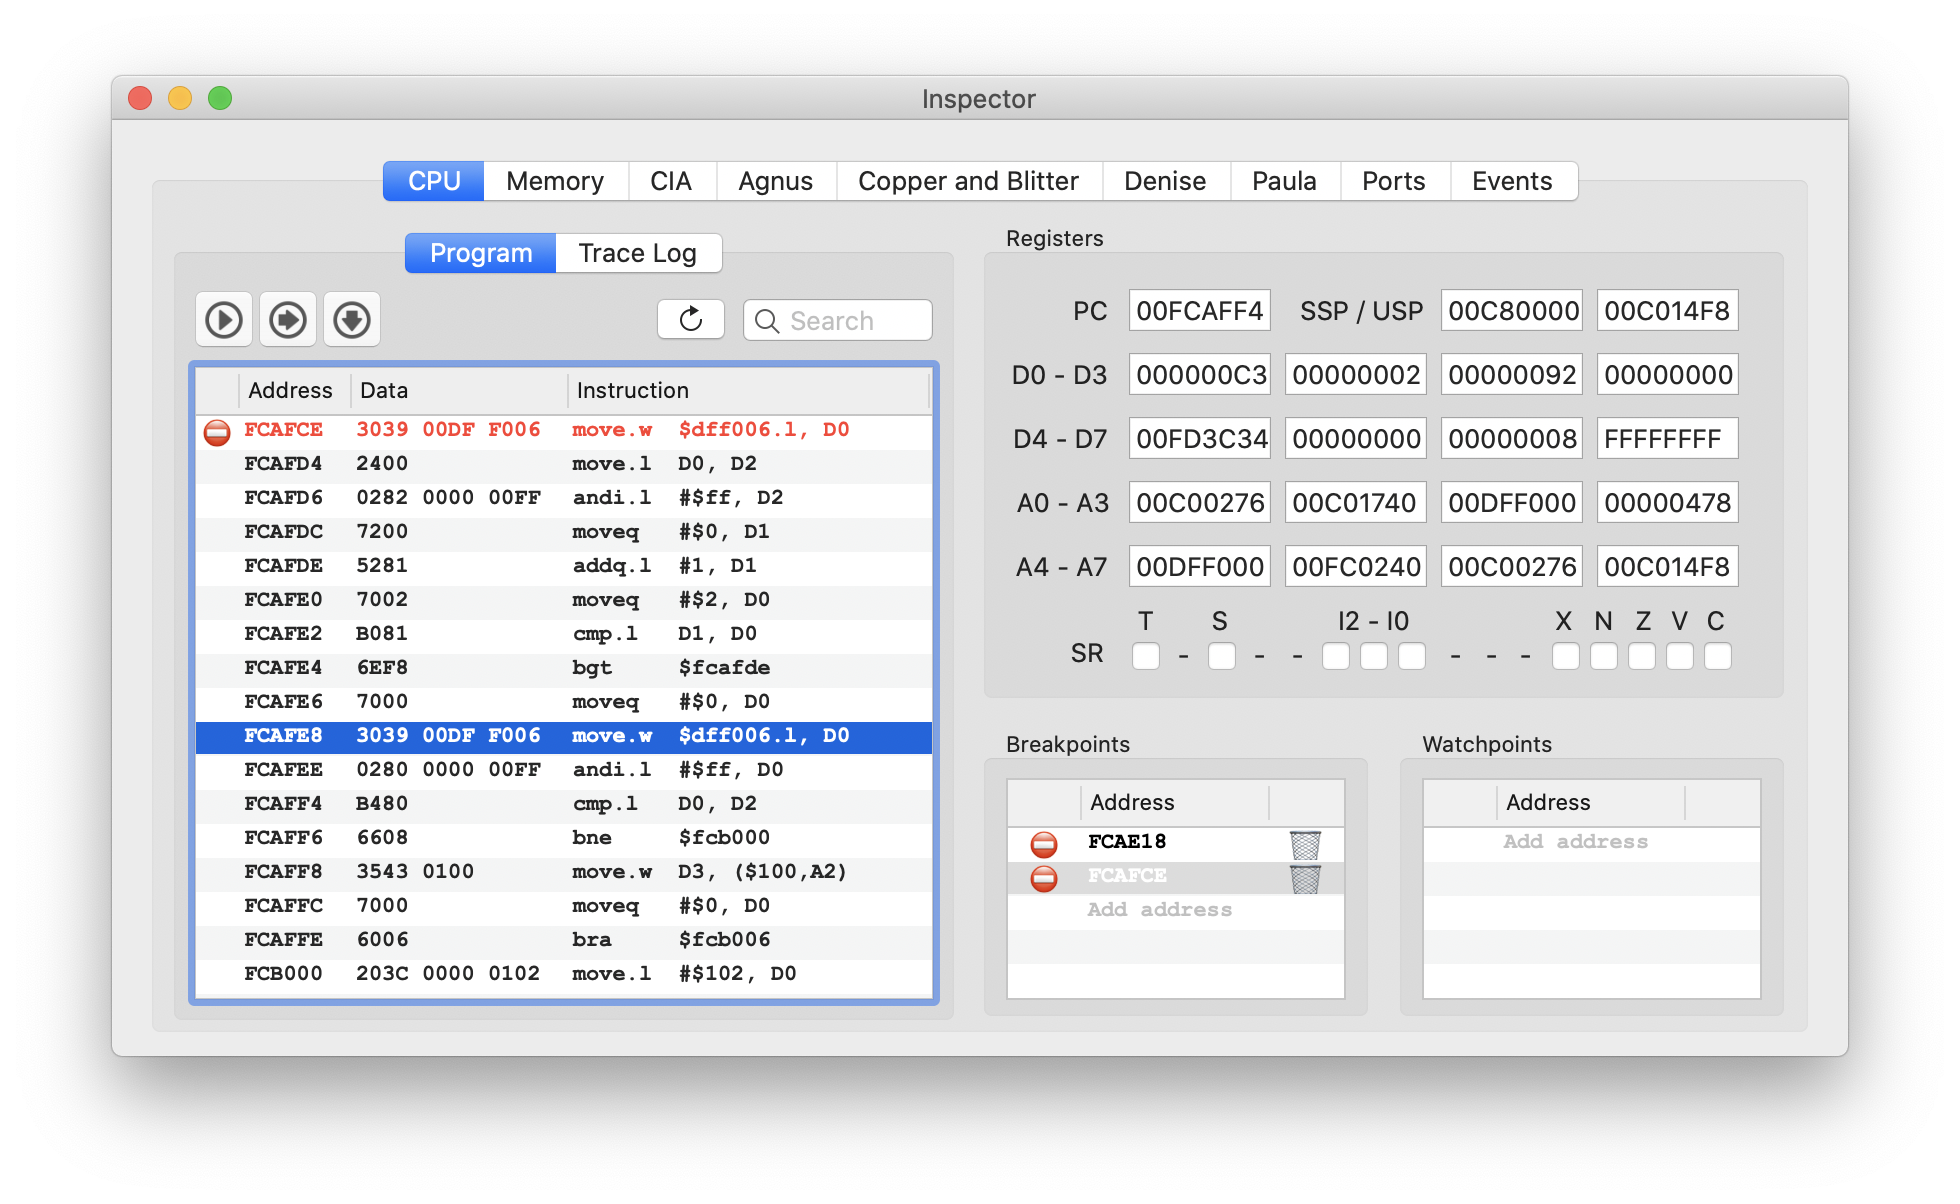Select the FCAFE4 bgt $fcafde row
The height and width of the screenshot is (1204, 1960).
coord(564,669)
